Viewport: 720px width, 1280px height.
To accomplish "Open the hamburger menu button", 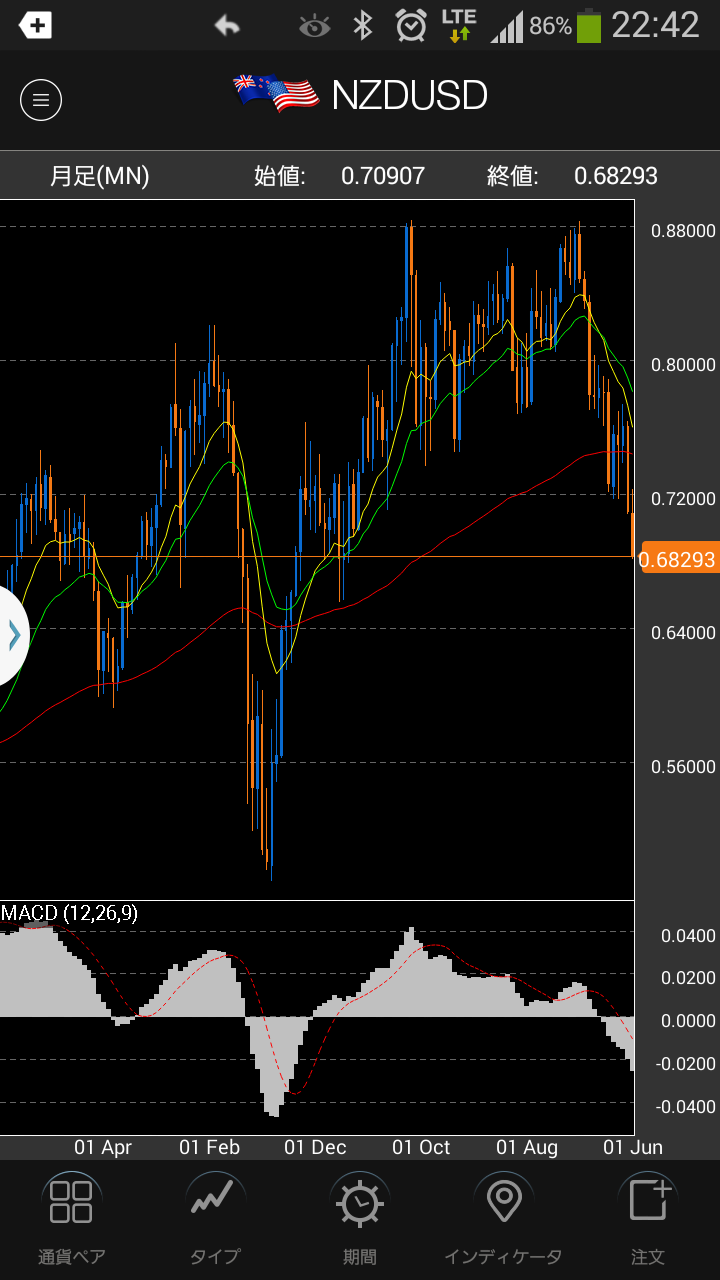I will point(41,100).
